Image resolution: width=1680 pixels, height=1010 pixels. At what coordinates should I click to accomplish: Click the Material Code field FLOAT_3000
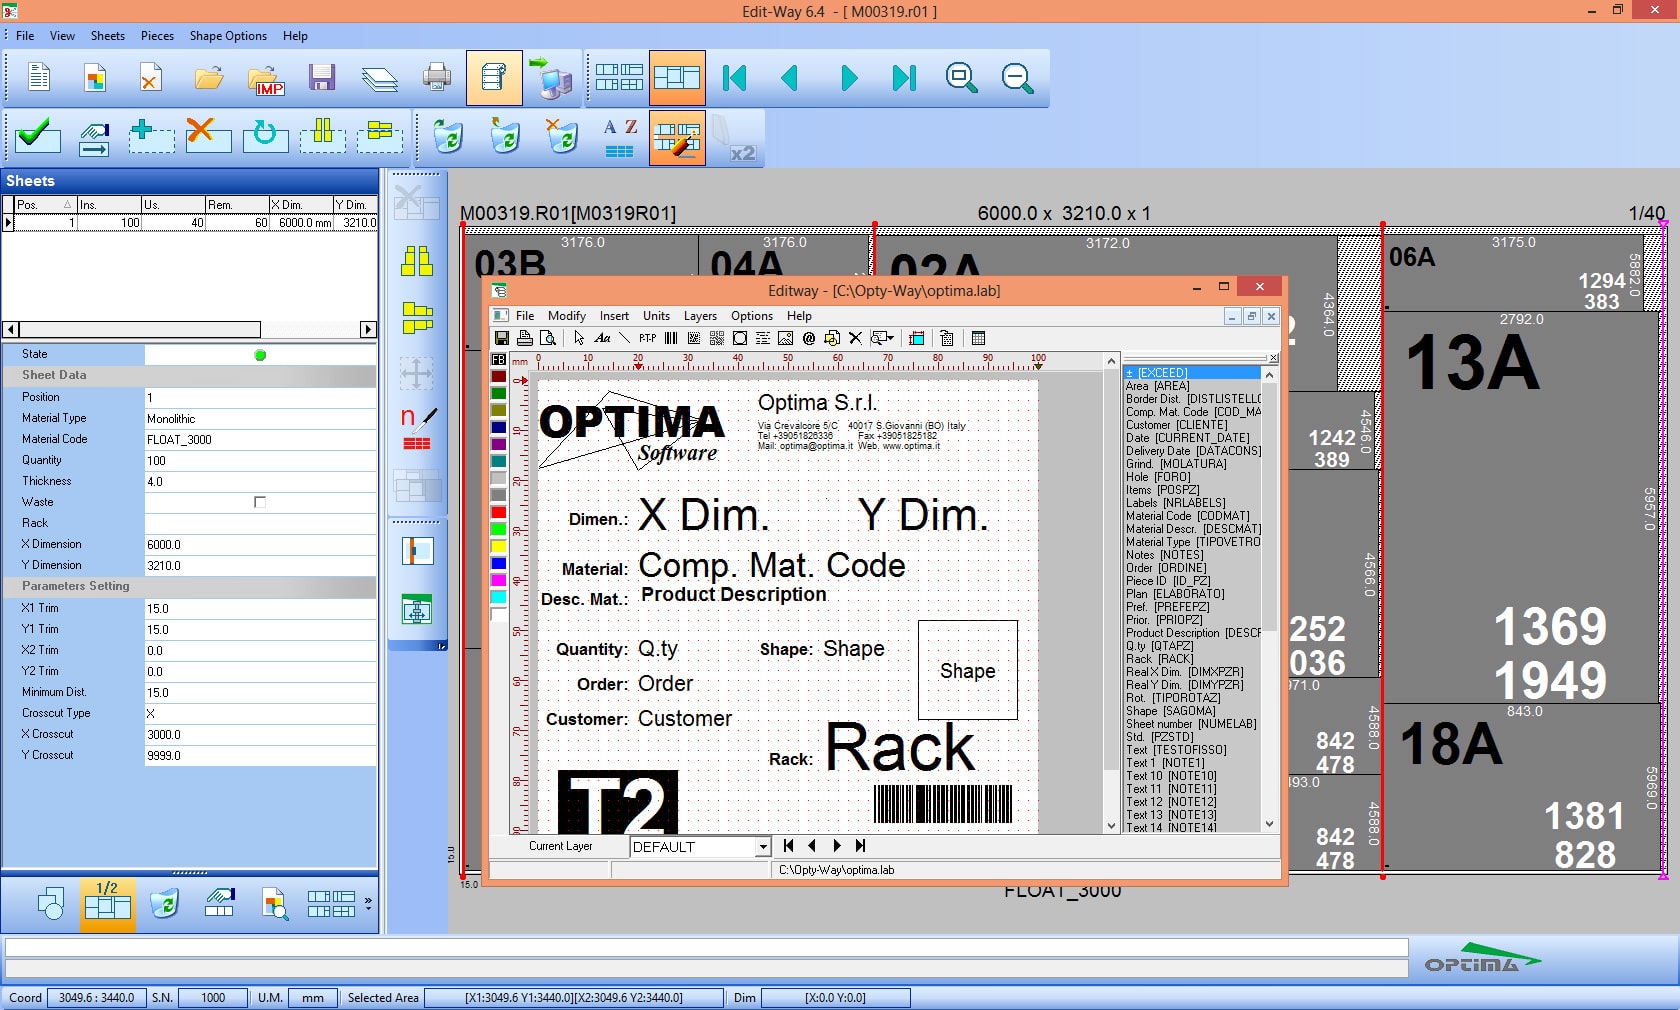coord(260,440)
